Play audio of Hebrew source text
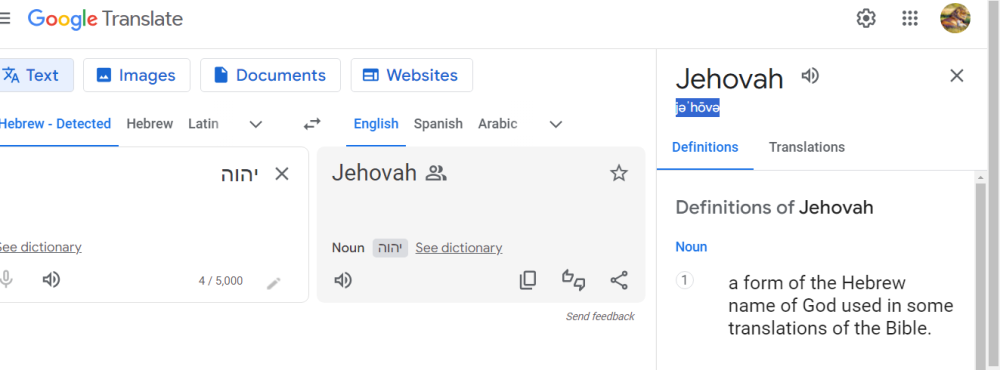The height and width of the screenshot is (370, 1000). click(51, 279)
